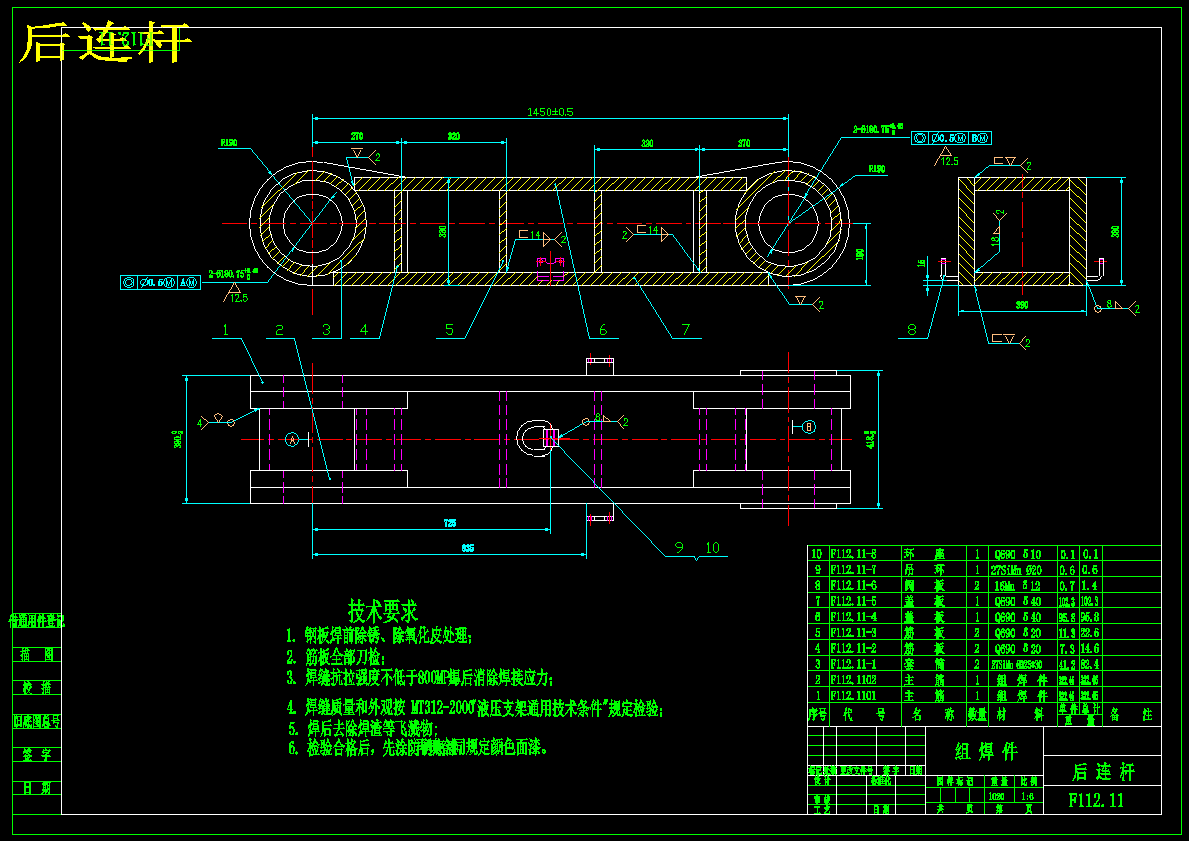
Task: Select the 名称 column header
Action: click(x=933, y=714)
